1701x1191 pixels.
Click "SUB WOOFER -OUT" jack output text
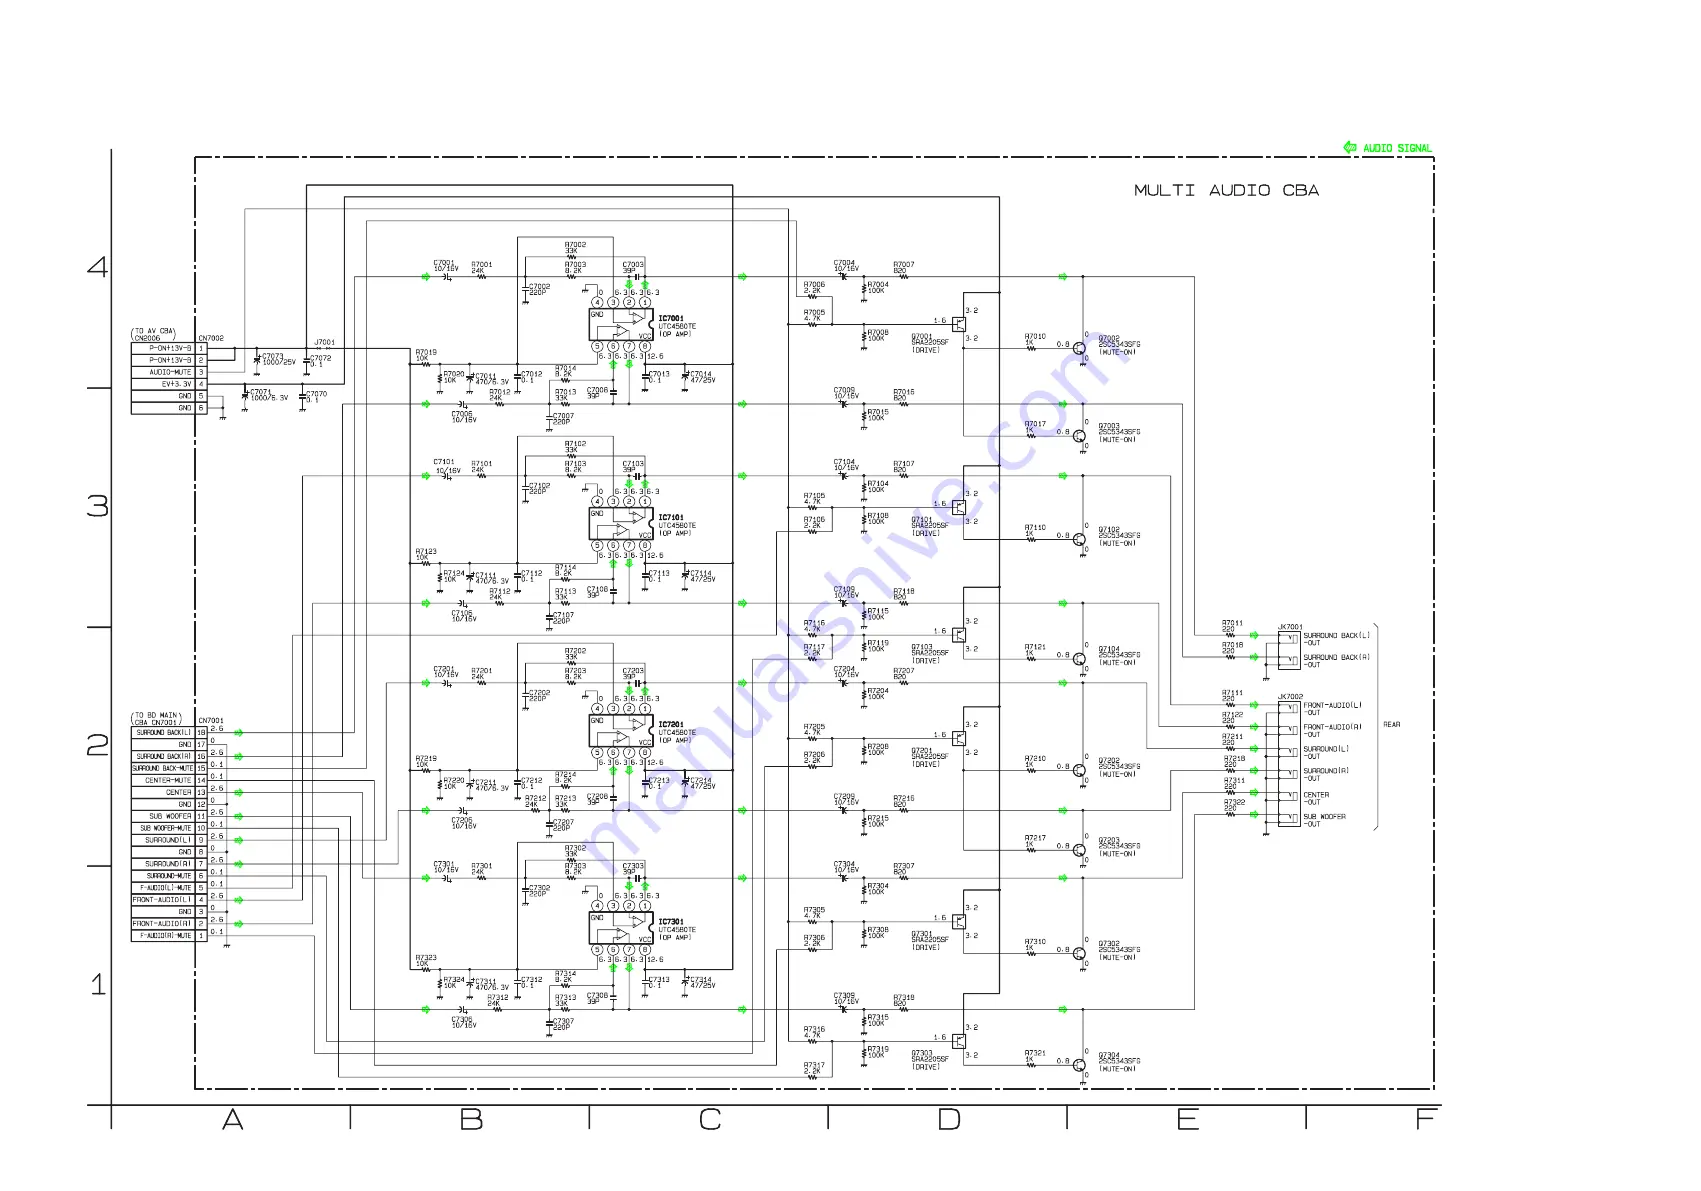(1324, 820)
